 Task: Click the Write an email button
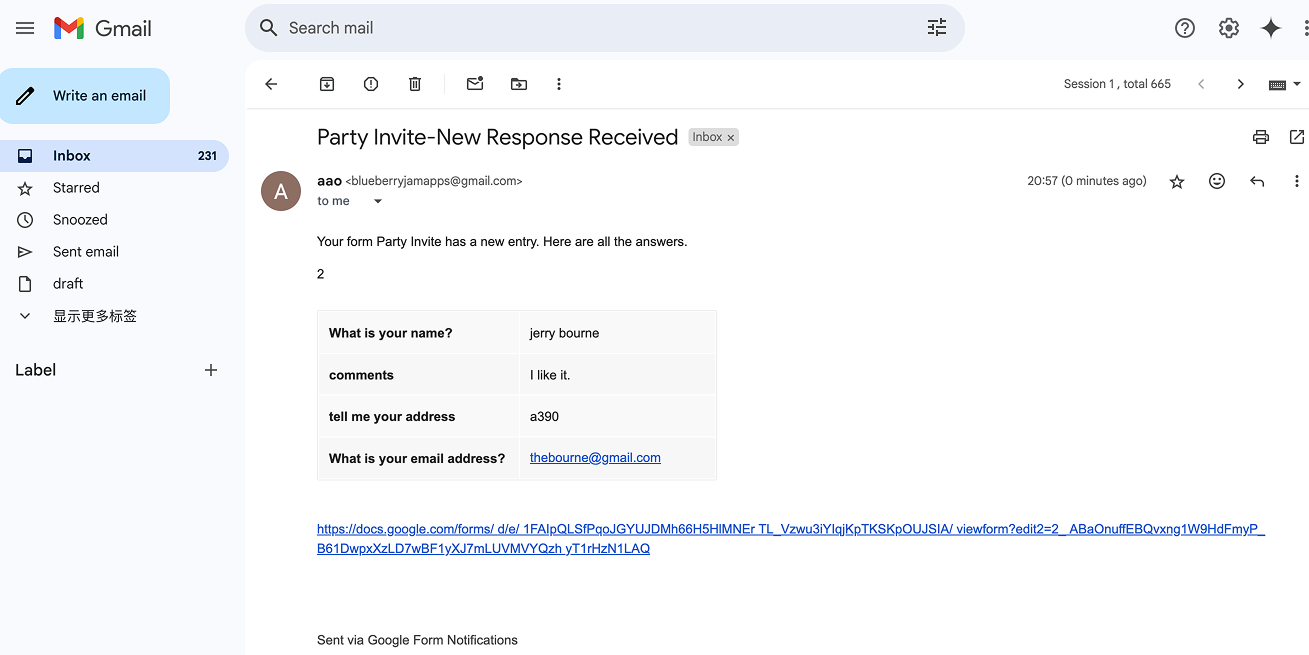[x=85, y=96]
